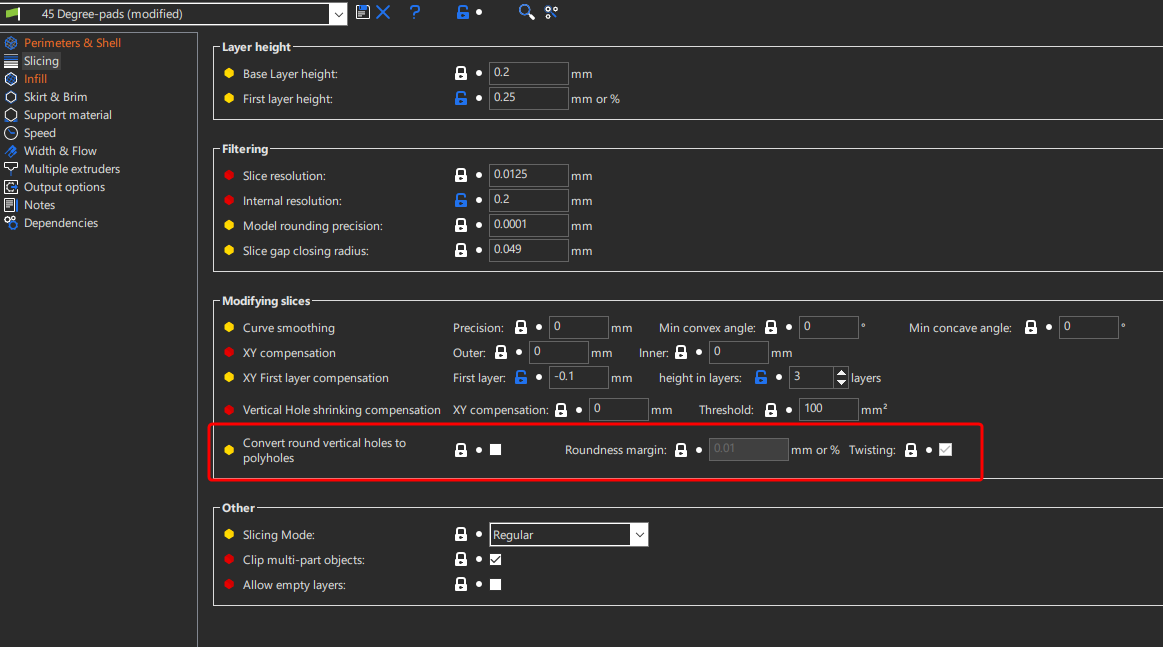Toggle the Twisting checkbox

(x=945, y=450)
